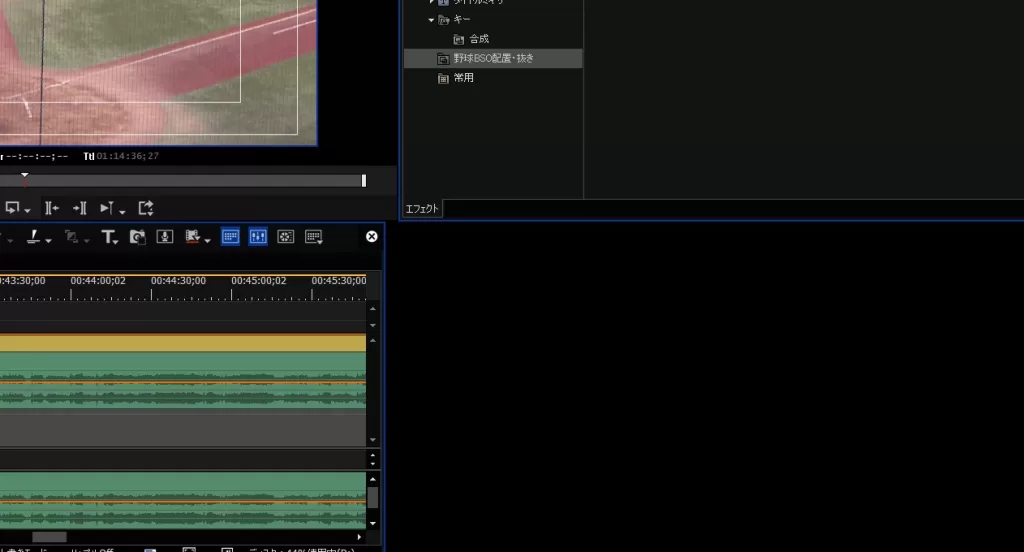The image size is (1024, 552).
Task: Click the Set Out point icon
Action: [x=80, y=208]
